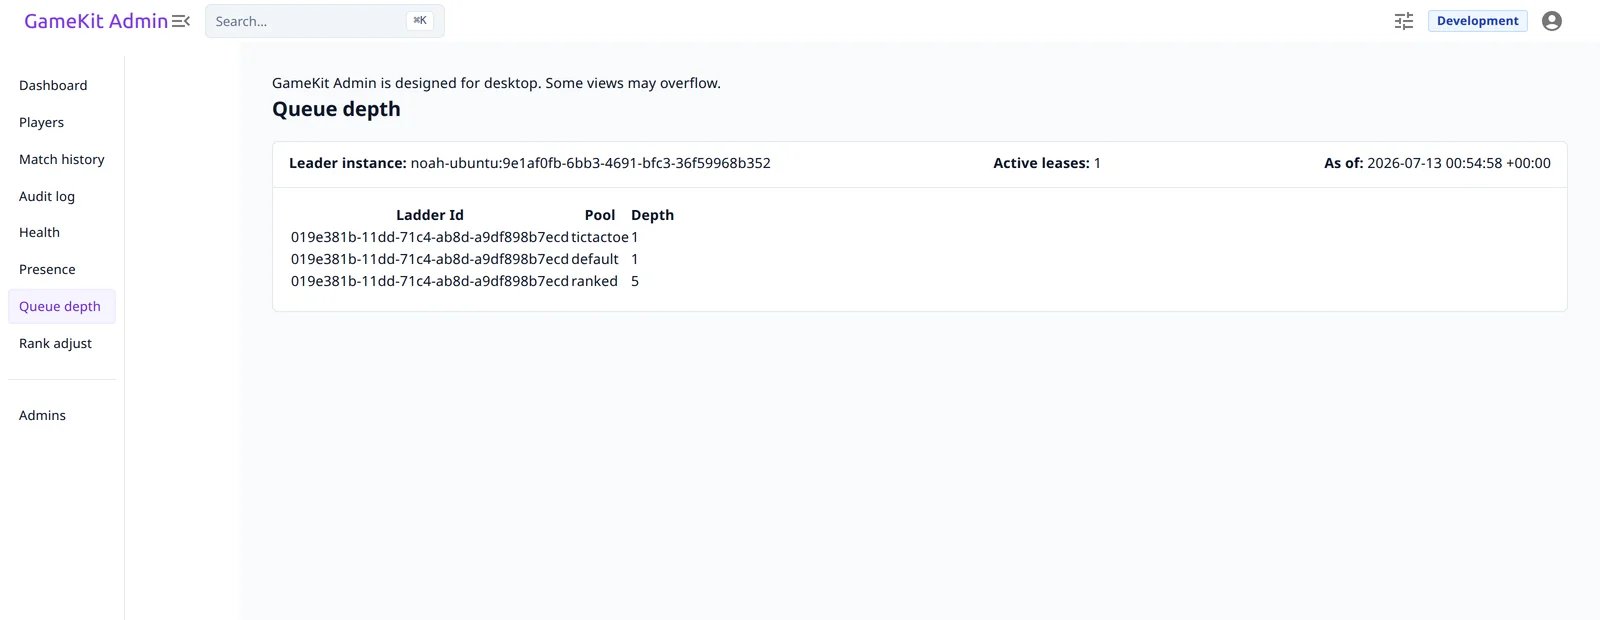Collapse the sidebar menu icon
The image size is (1600, 620).
tap(181, 21)
